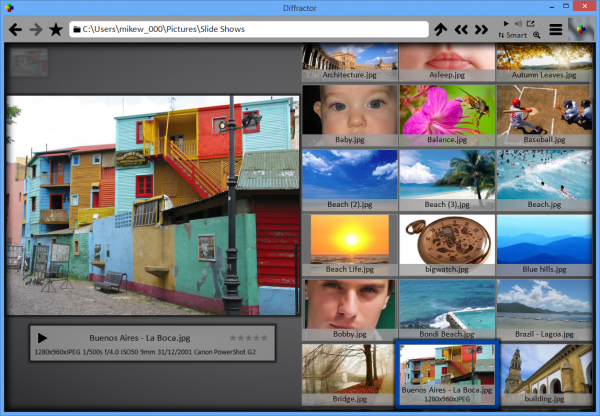Screen dimensions: 600x416
Task: Select the Asleep.jpg thumbnail
Action: click(x=447, y=62)
